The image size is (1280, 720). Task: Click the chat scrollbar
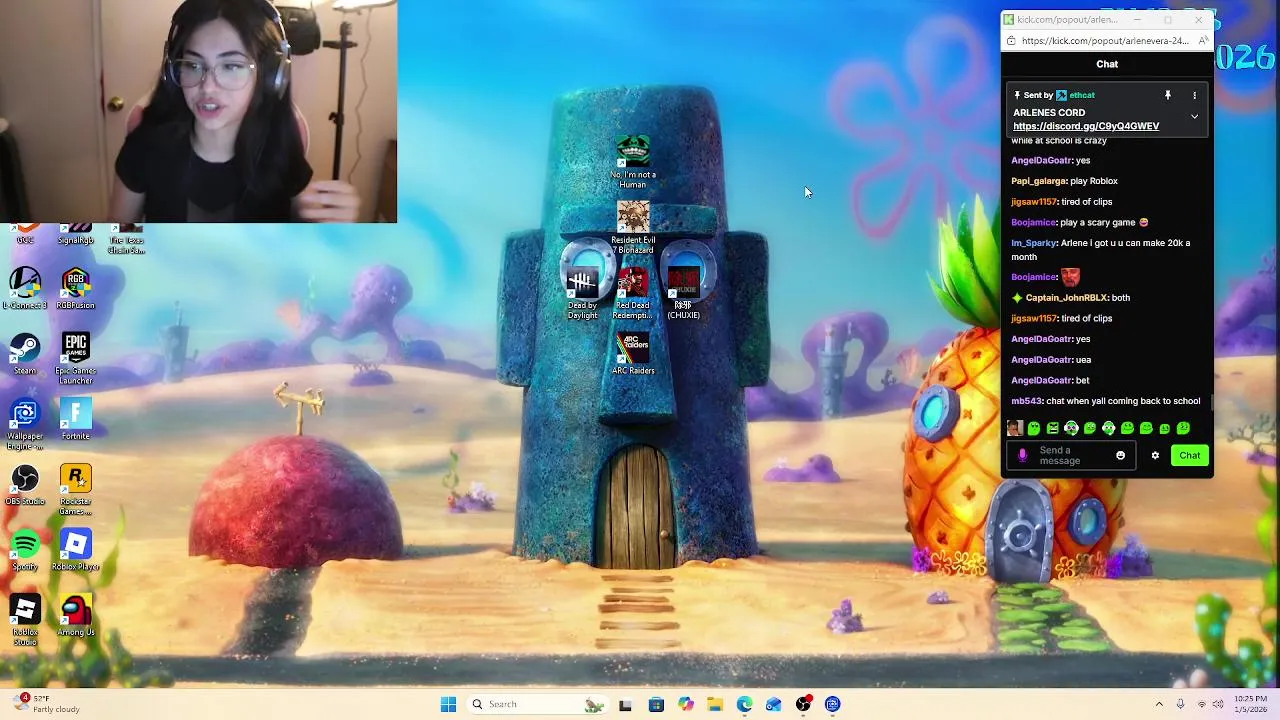(x=1212, y=400)
